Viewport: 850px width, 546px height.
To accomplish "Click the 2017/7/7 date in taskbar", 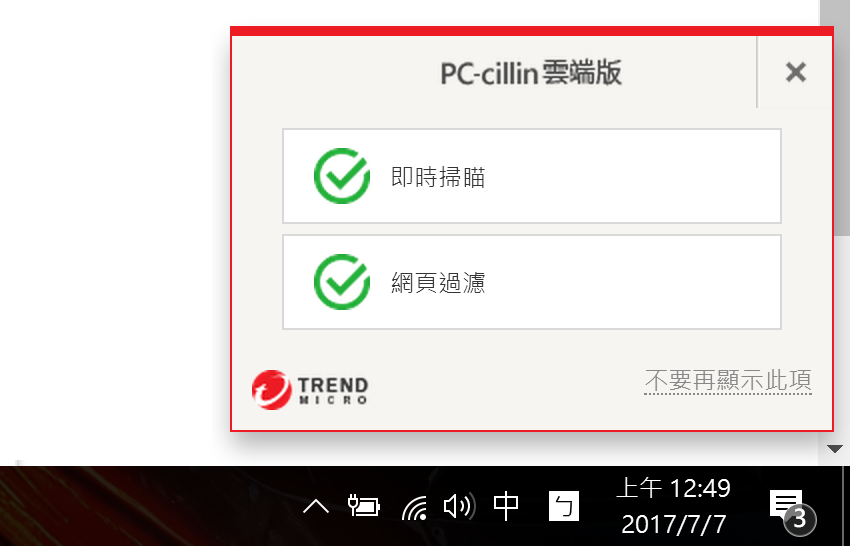I will (x=674, y=524).
